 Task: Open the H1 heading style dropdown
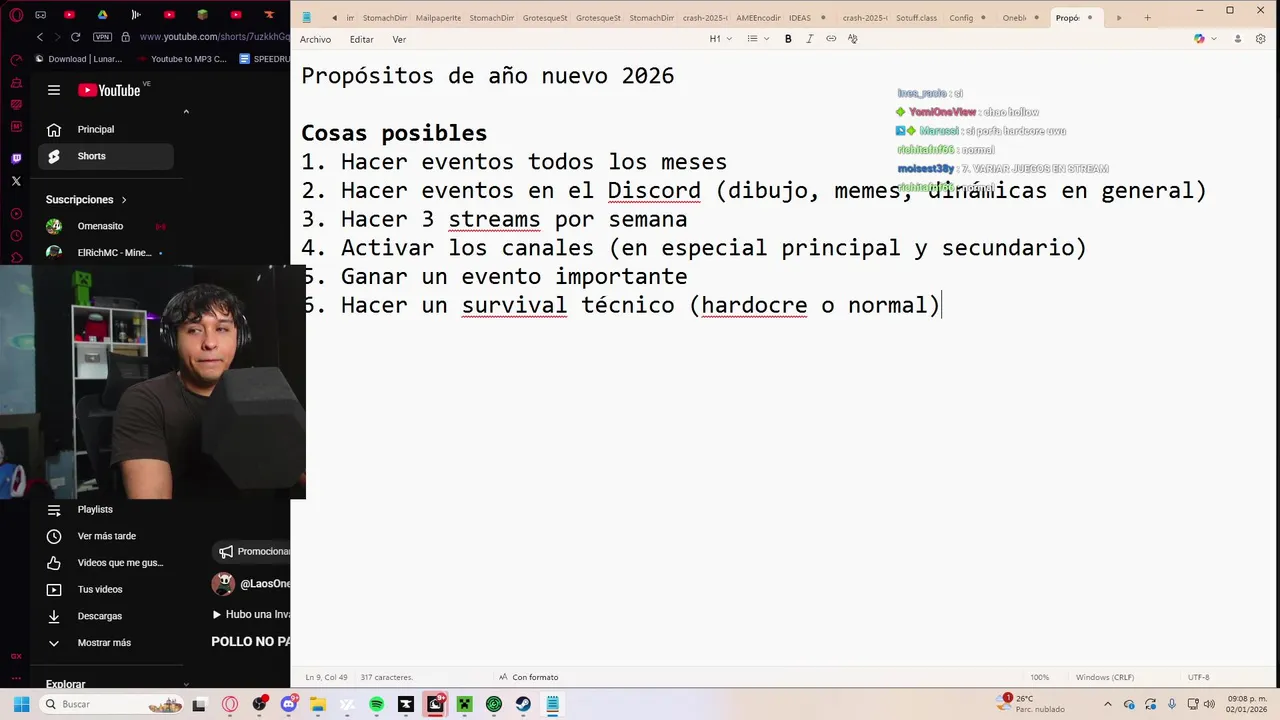click(721, 39)
